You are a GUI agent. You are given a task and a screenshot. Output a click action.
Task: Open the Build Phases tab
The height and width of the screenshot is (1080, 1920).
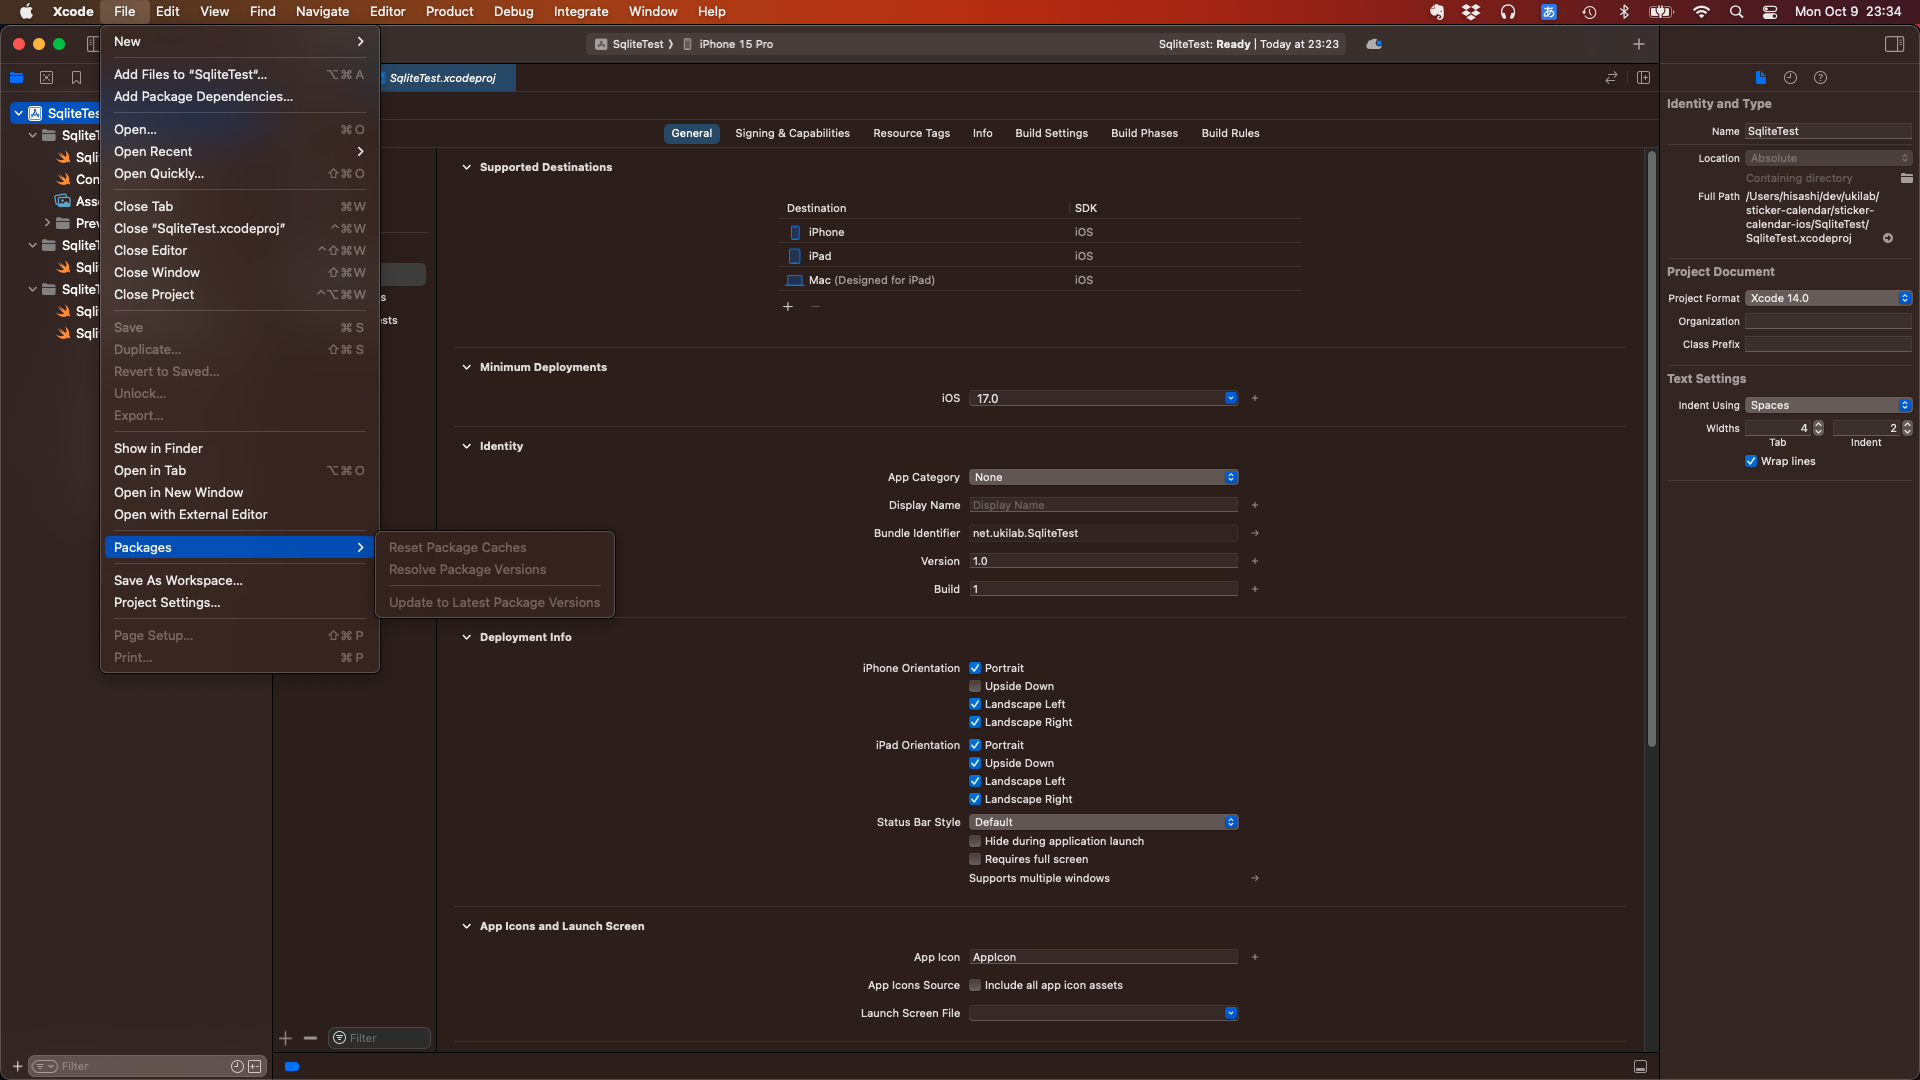pyautogui.click(x=1144, y=133)
